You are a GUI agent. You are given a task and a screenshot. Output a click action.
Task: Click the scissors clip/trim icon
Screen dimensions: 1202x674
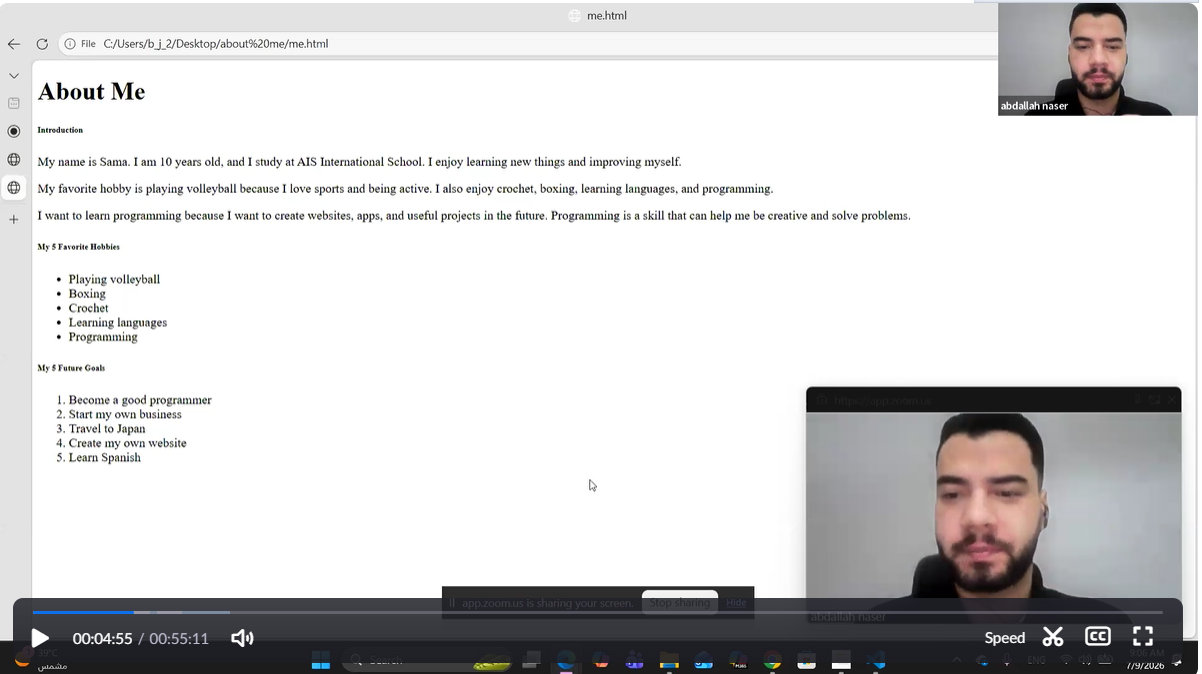(1053, 637)
